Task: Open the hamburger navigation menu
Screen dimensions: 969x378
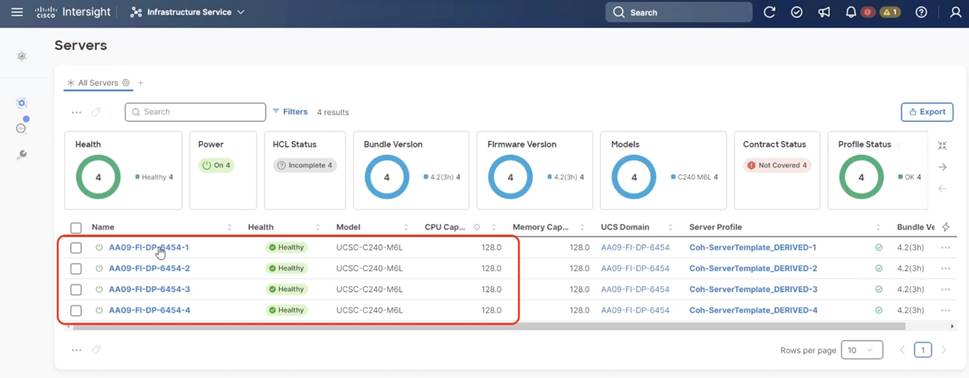Action: pyautogui.click(x=17, y=12)
